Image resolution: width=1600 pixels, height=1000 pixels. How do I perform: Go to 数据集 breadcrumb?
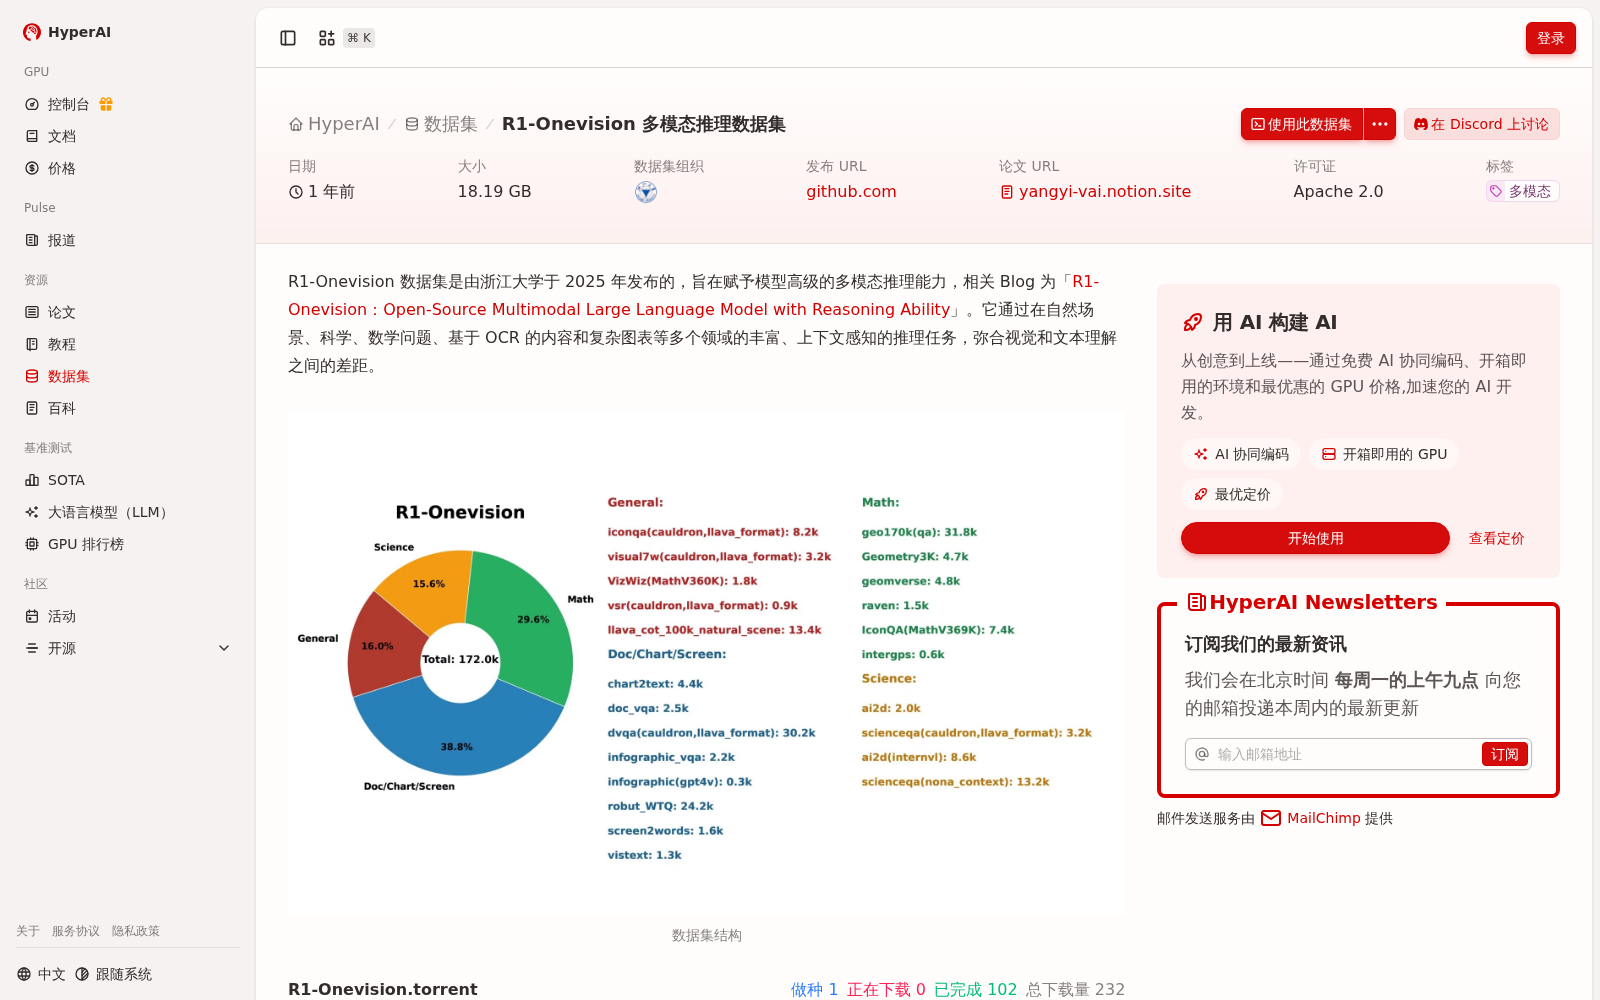pos(441,124)
